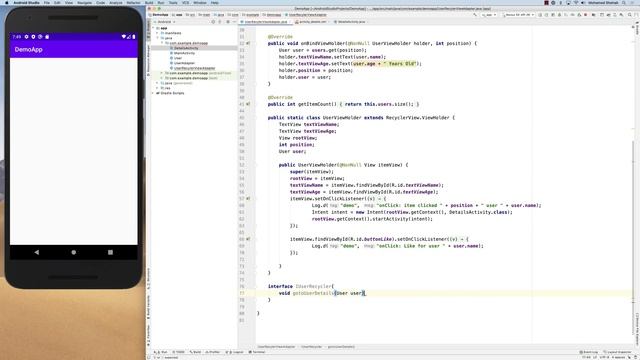Click the folded getItemCount method body
Viewport: 640px width, 360px height.
point(380,104)
